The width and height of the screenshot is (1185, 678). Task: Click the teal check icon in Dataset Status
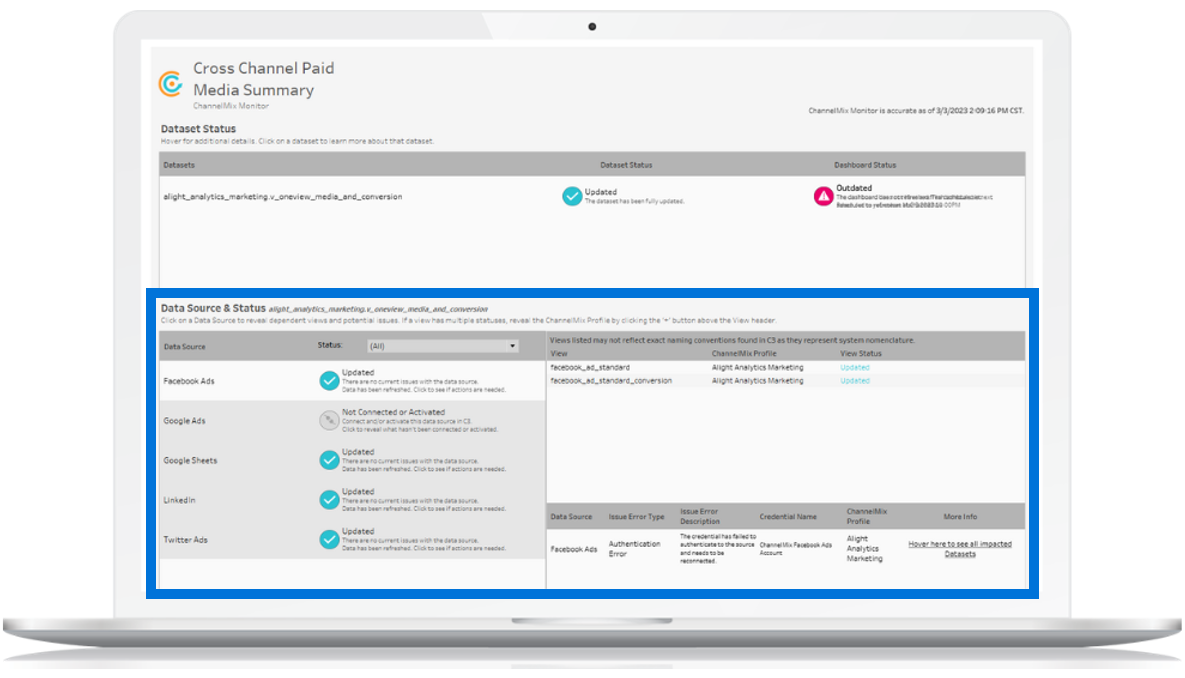click(x=572, y=197)
